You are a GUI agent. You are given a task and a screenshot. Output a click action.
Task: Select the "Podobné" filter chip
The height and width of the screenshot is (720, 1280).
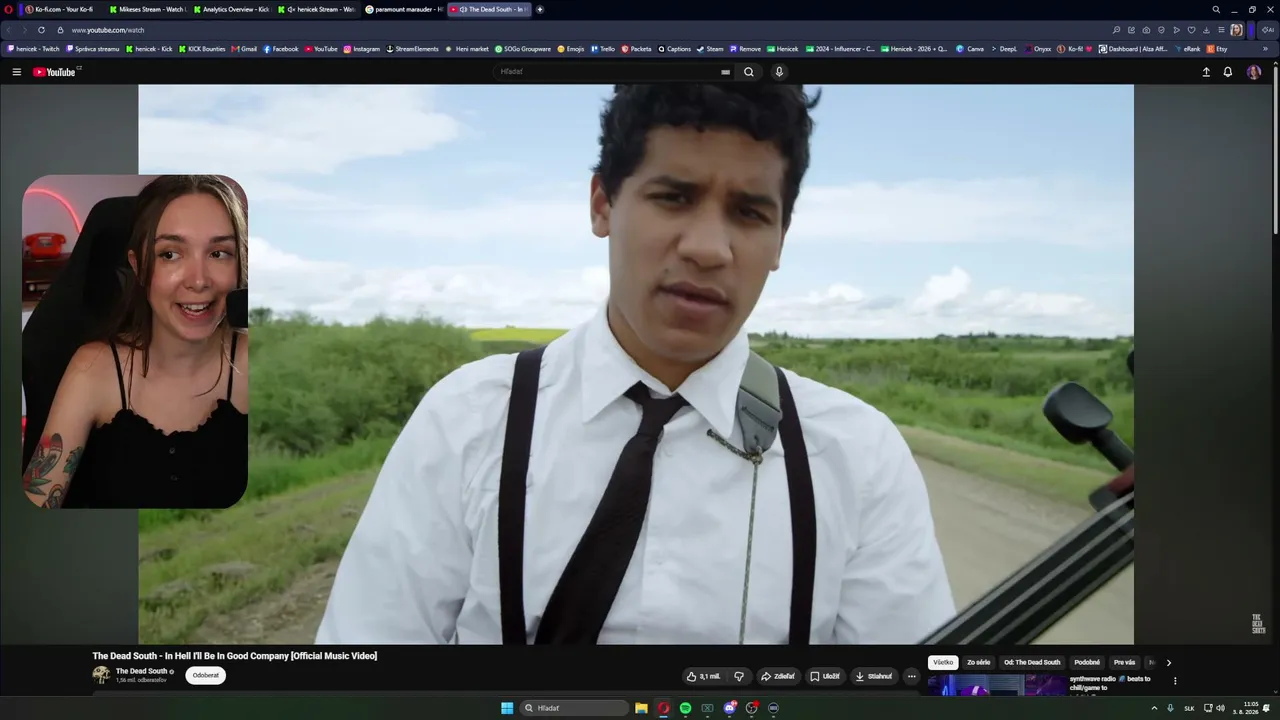[1087, 662]
